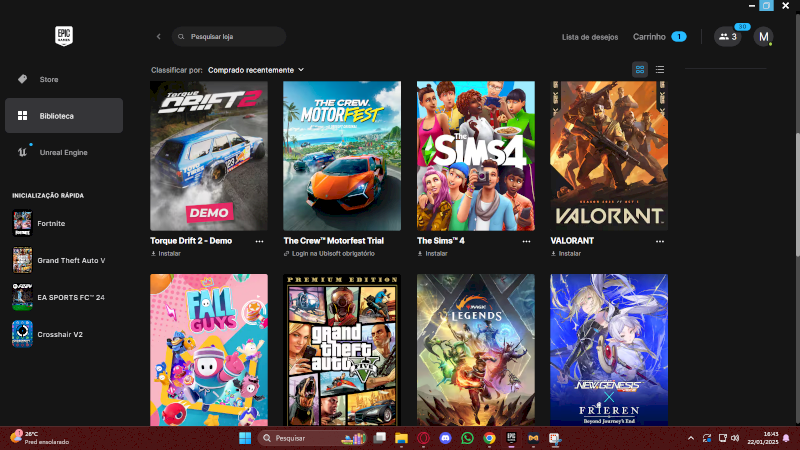Open the Carrinho shopping cart
This screenshot has width=800, height=450.
click(659, 37)
